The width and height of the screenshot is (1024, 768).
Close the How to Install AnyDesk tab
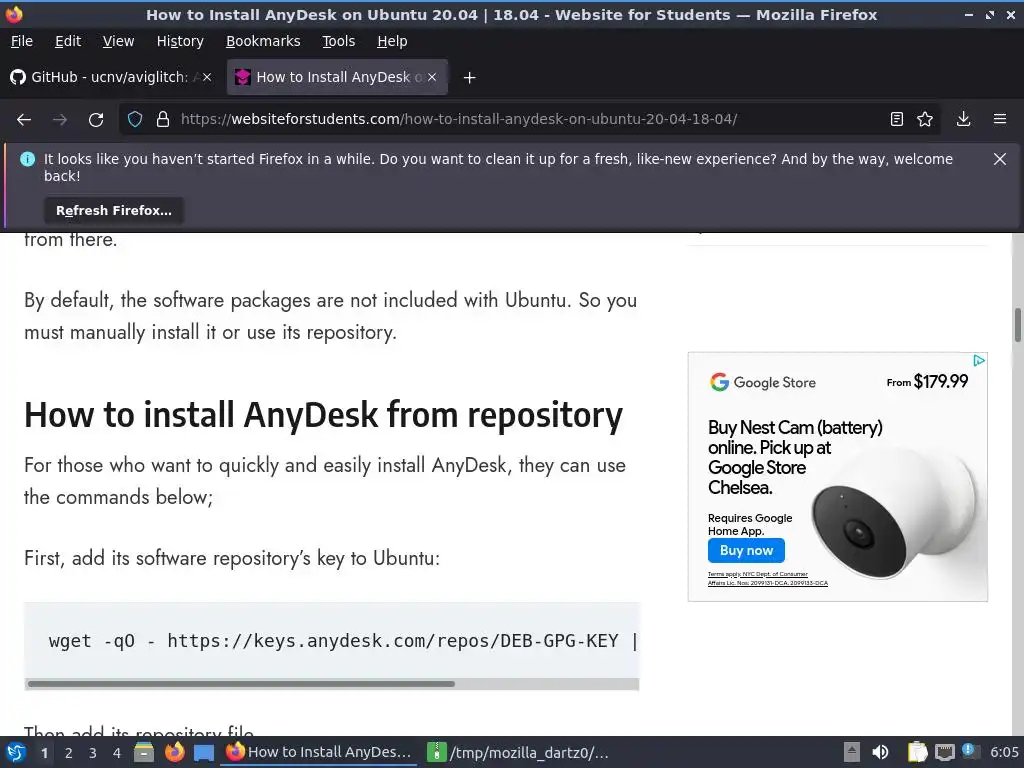432,77
